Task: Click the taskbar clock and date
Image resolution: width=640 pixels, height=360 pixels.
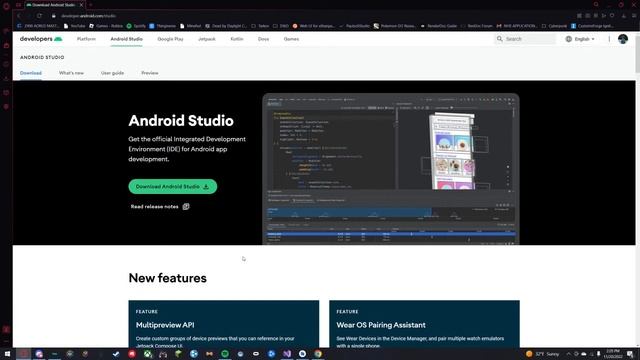Action: click(x=613, y=354)
